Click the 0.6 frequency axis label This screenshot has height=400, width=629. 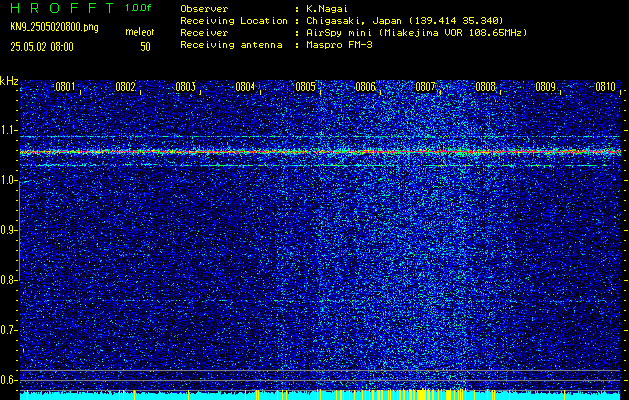(x=8, y=380)
